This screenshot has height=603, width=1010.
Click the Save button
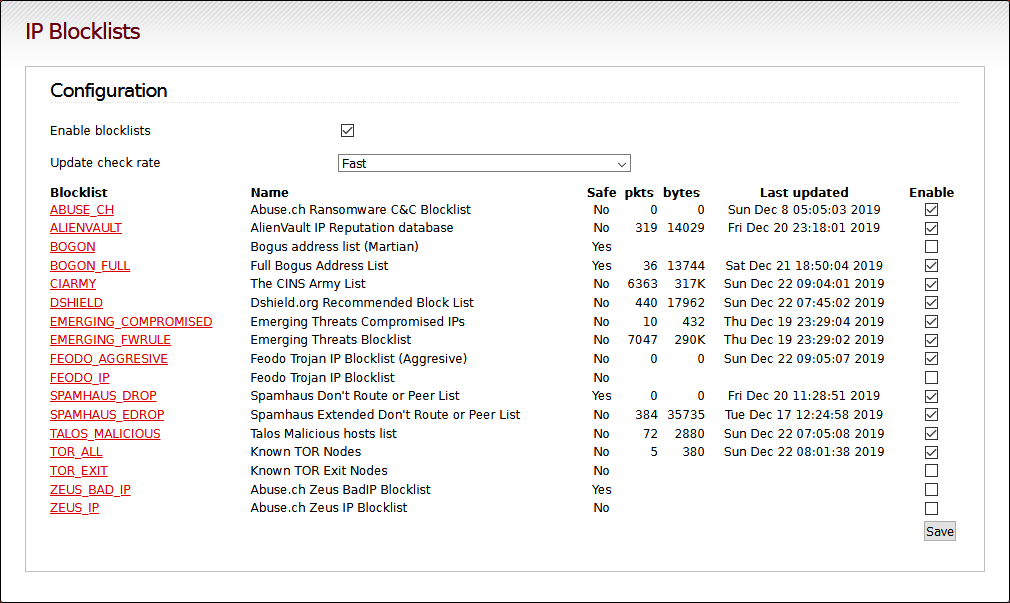(x=940, y=531)
